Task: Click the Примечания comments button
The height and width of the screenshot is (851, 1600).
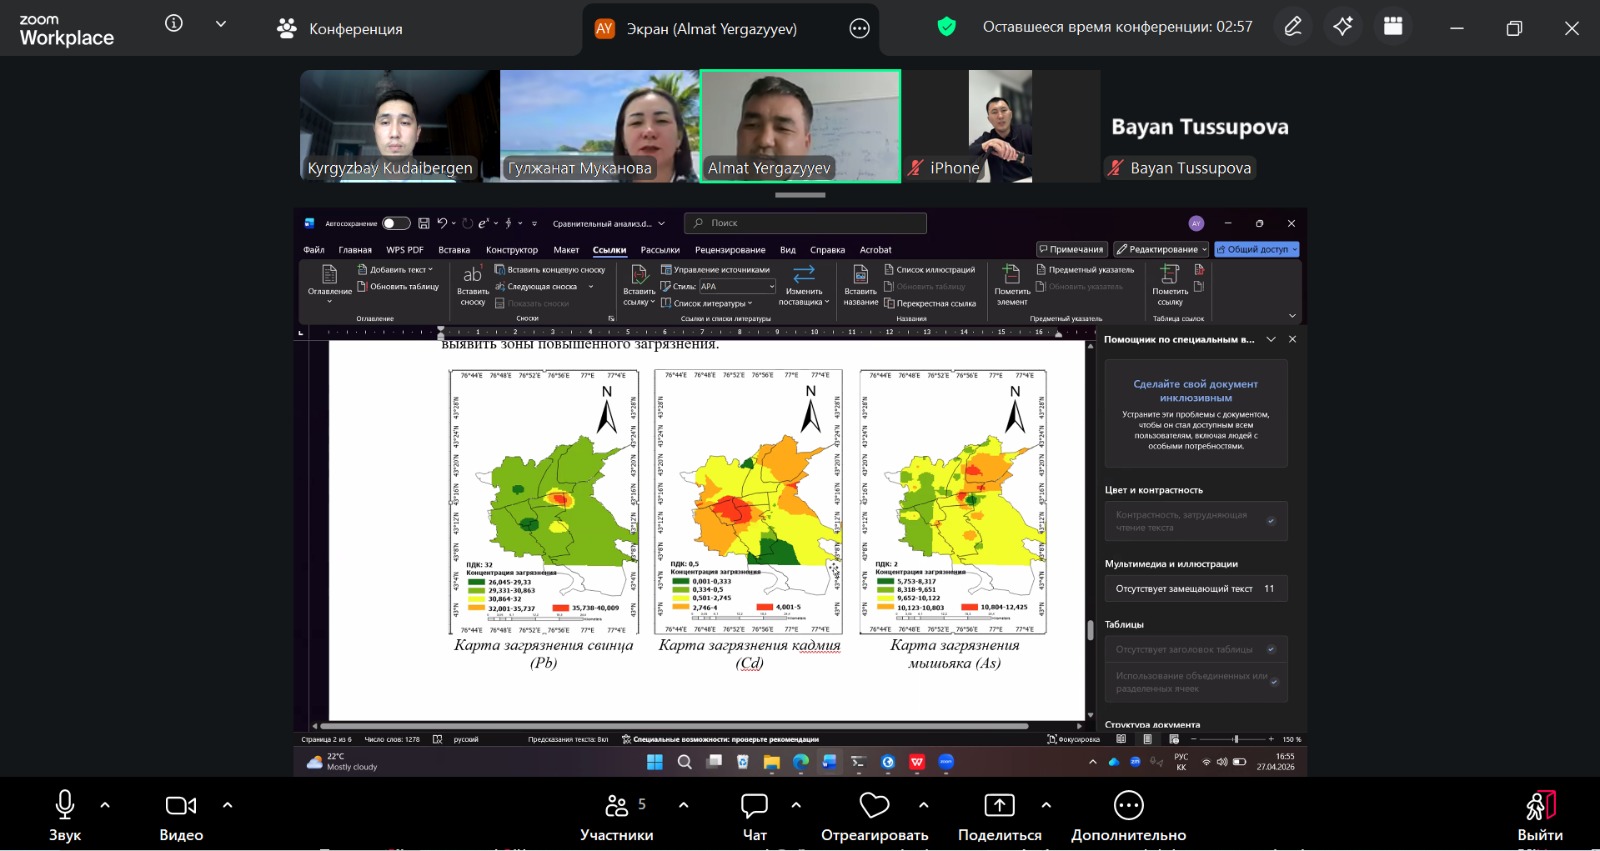Action: click(x=1071, y=250)
